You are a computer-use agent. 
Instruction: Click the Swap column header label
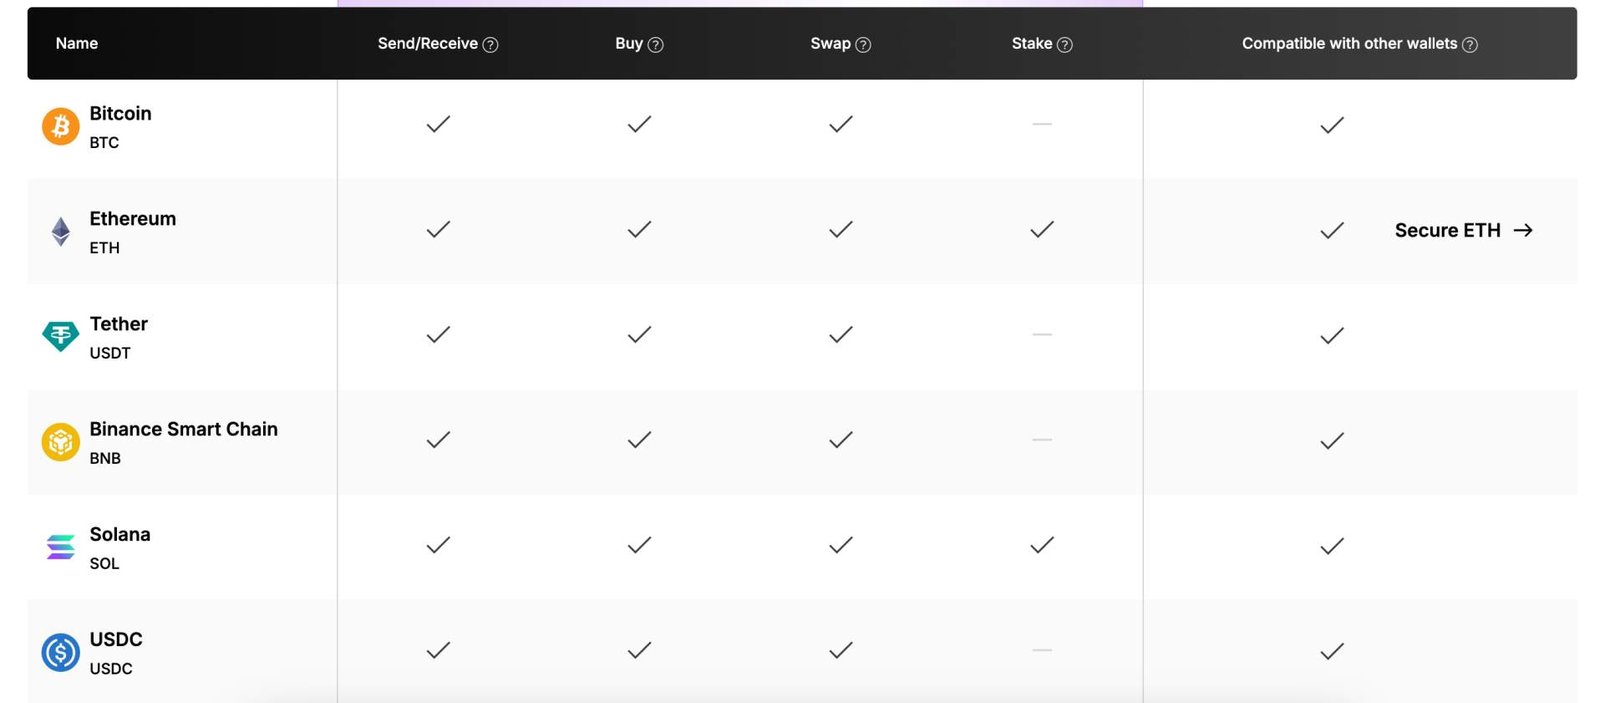[830, 43]
